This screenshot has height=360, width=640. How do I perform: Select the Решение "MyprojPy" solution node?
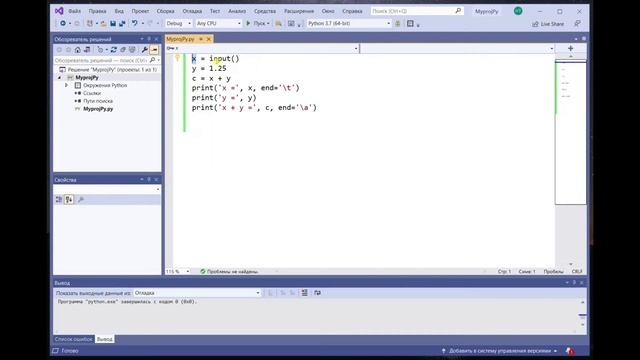tap(112, 70)
